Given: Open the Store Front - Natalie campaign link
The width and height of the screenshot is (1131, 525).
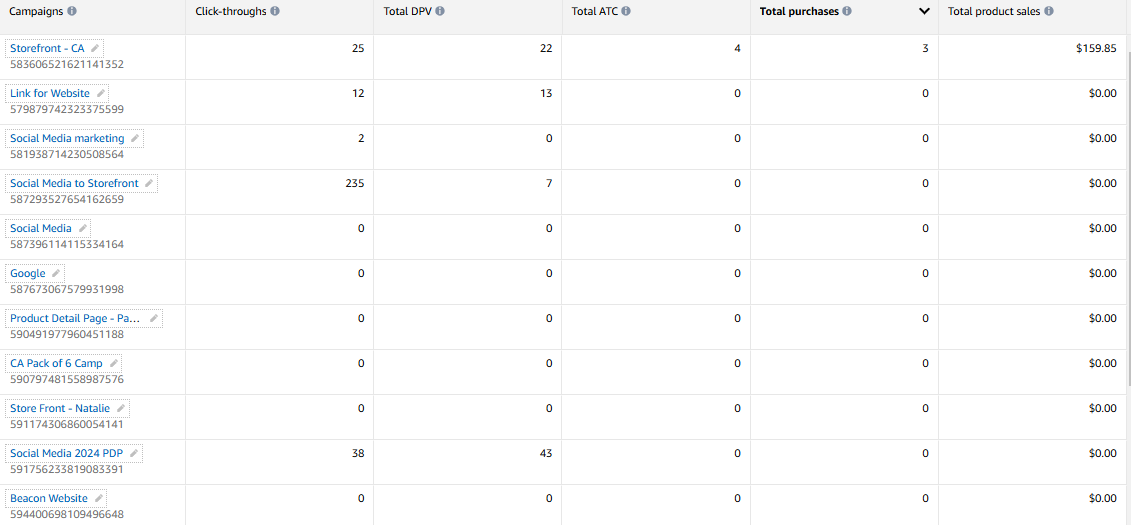Looking at the screenshot, I should pyautogui.click(x=60, y=408).
